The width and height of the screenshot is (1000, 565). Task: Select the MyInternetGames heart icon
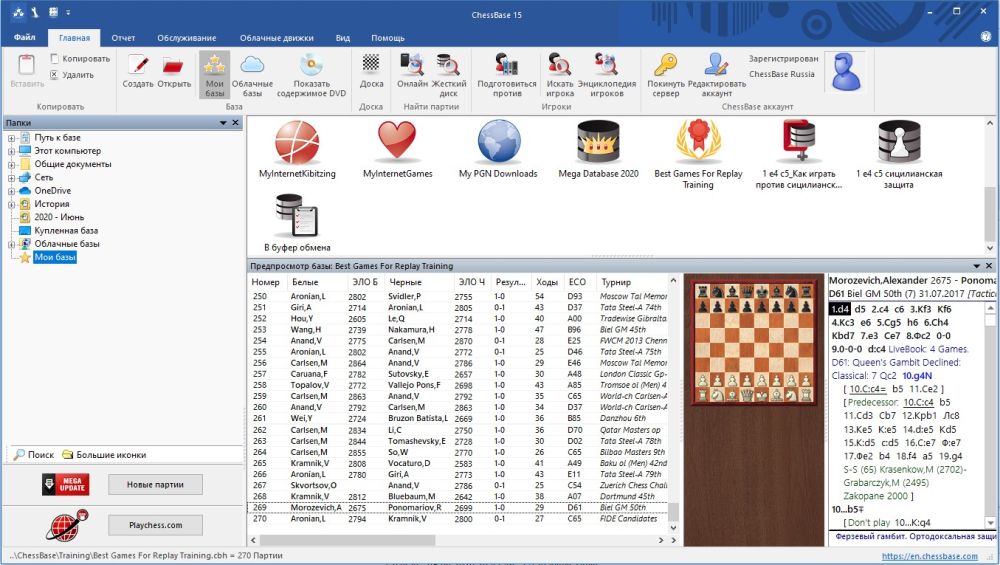397,142
